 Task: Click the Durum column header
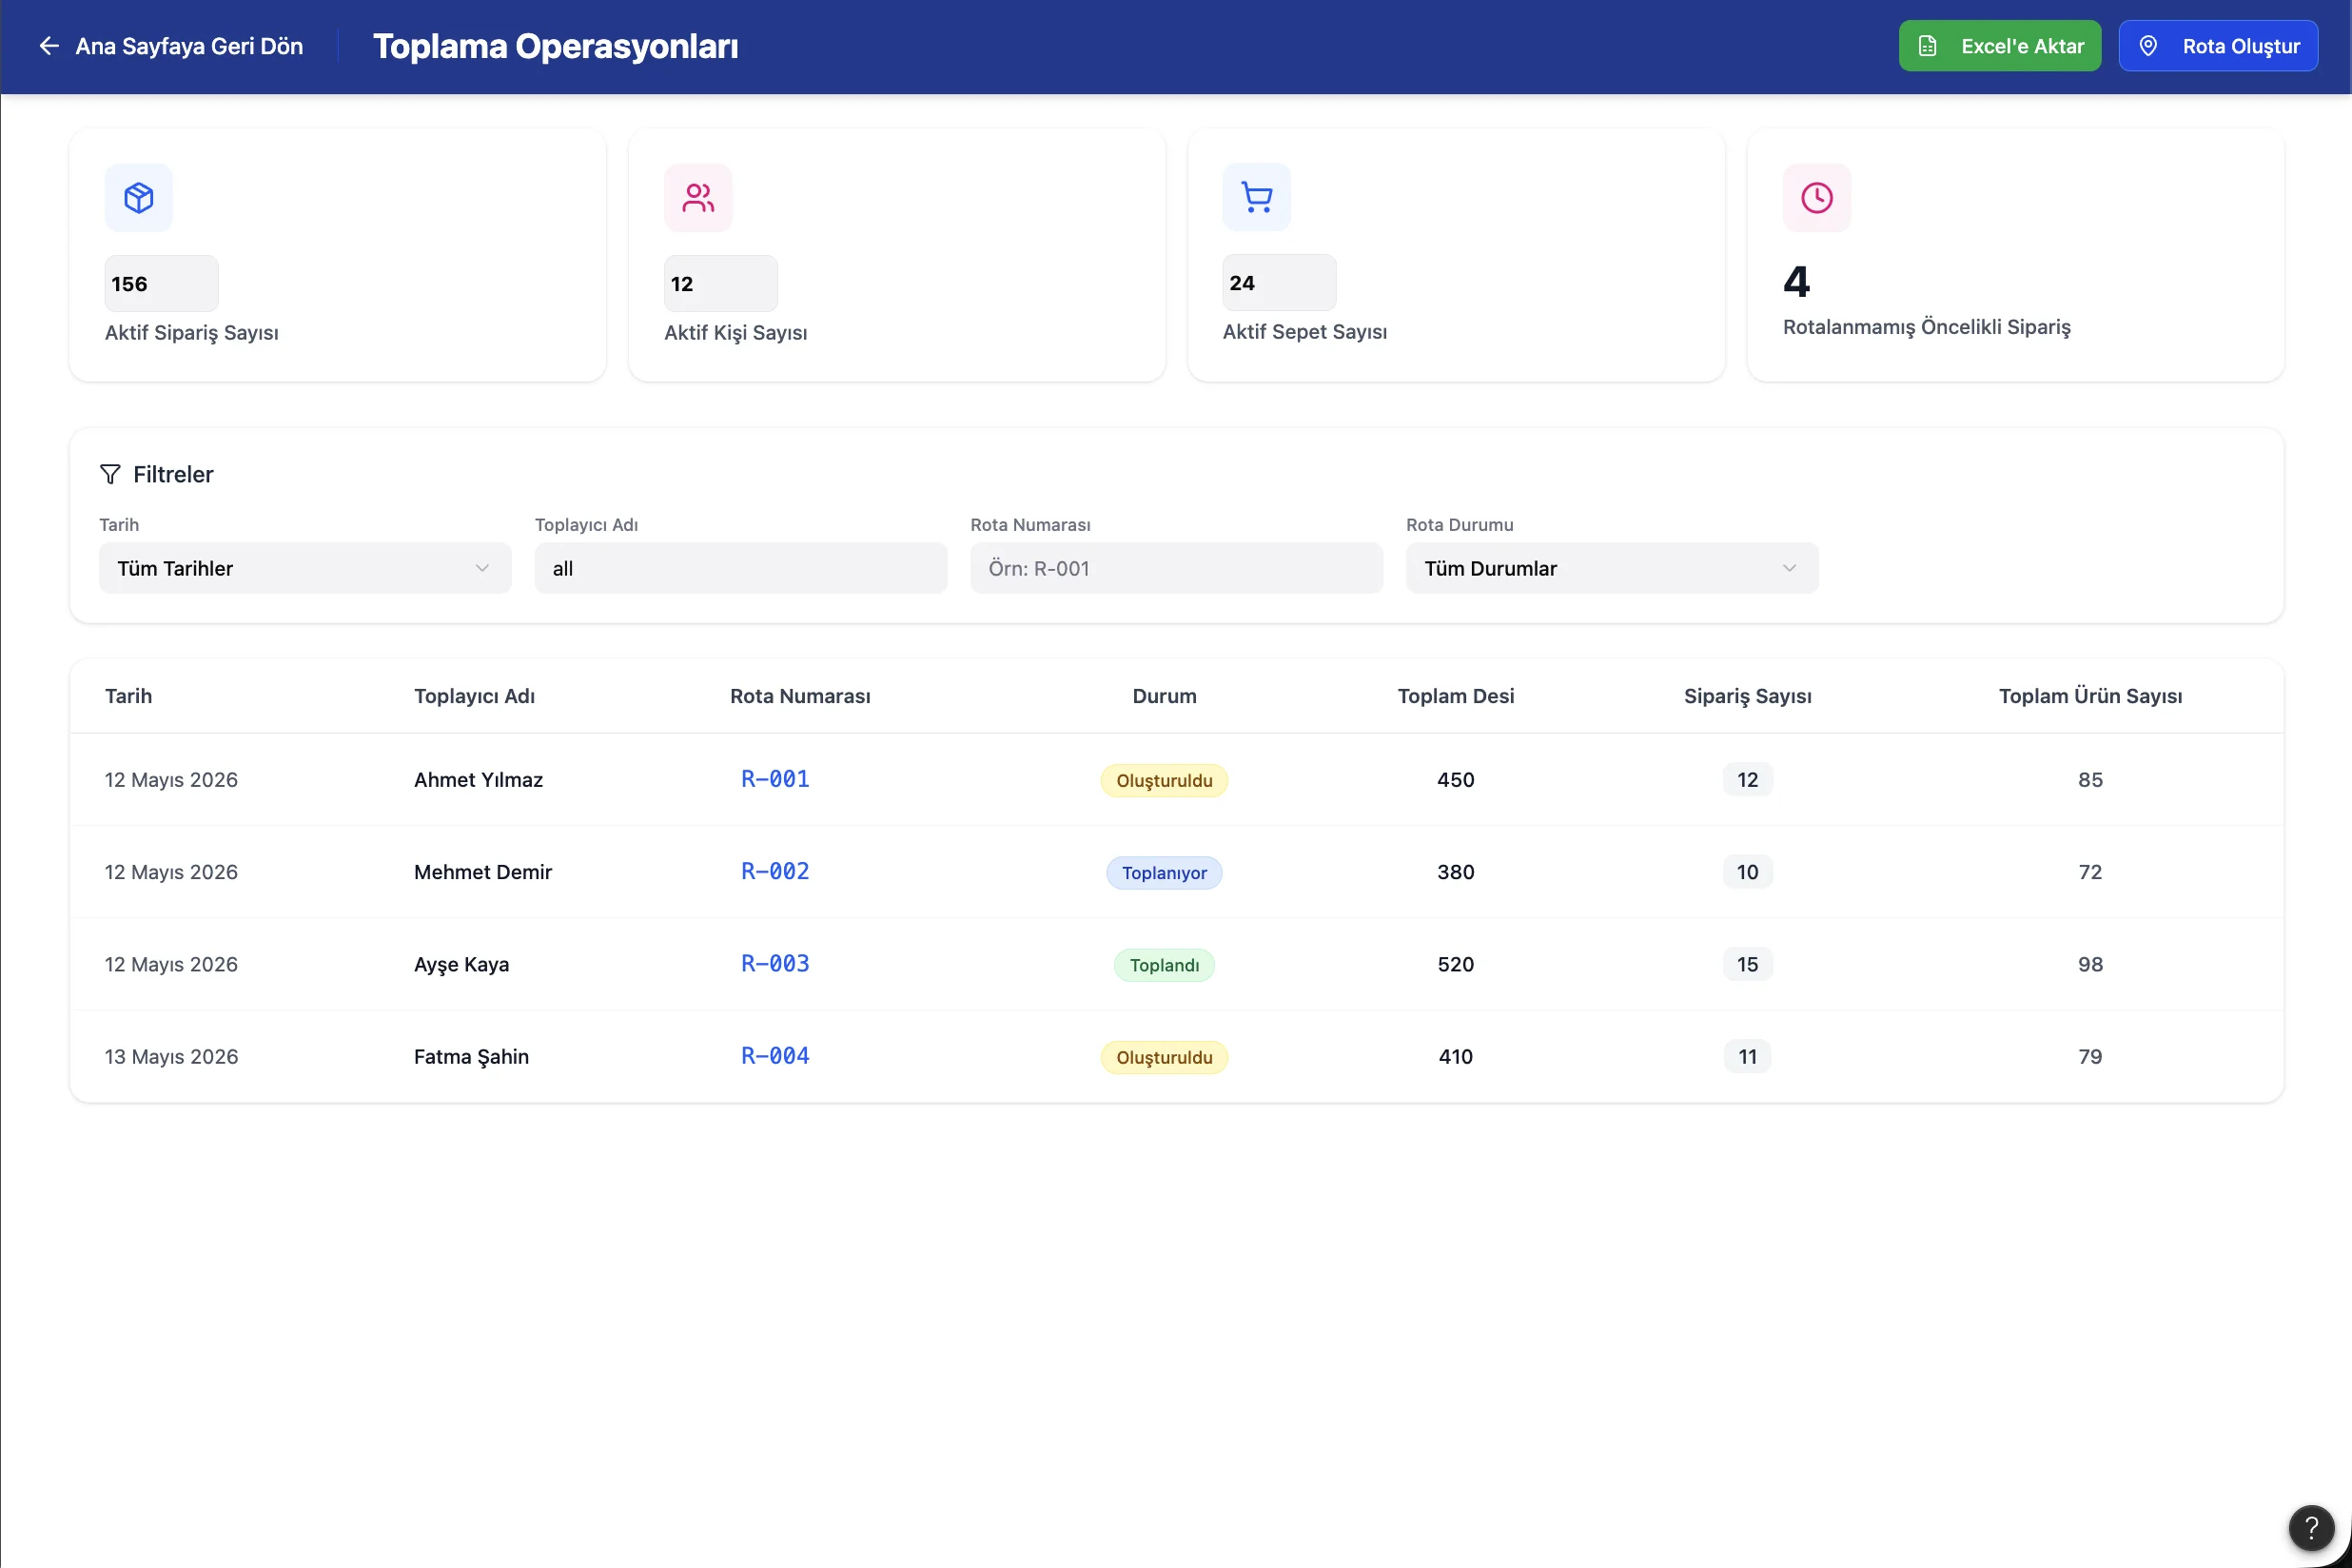coord(1164,696)
